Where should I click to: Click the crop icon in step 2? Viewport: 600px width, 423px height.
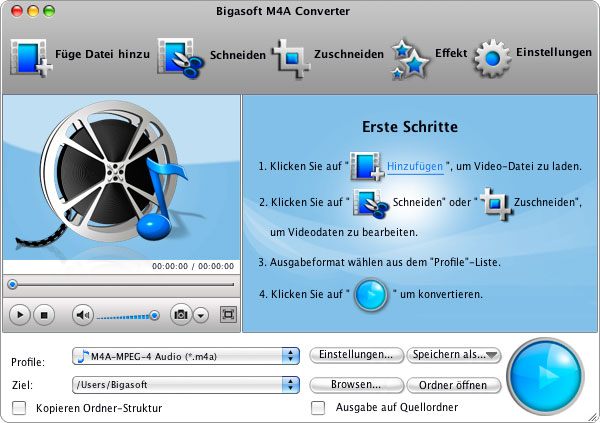[496, 204]
